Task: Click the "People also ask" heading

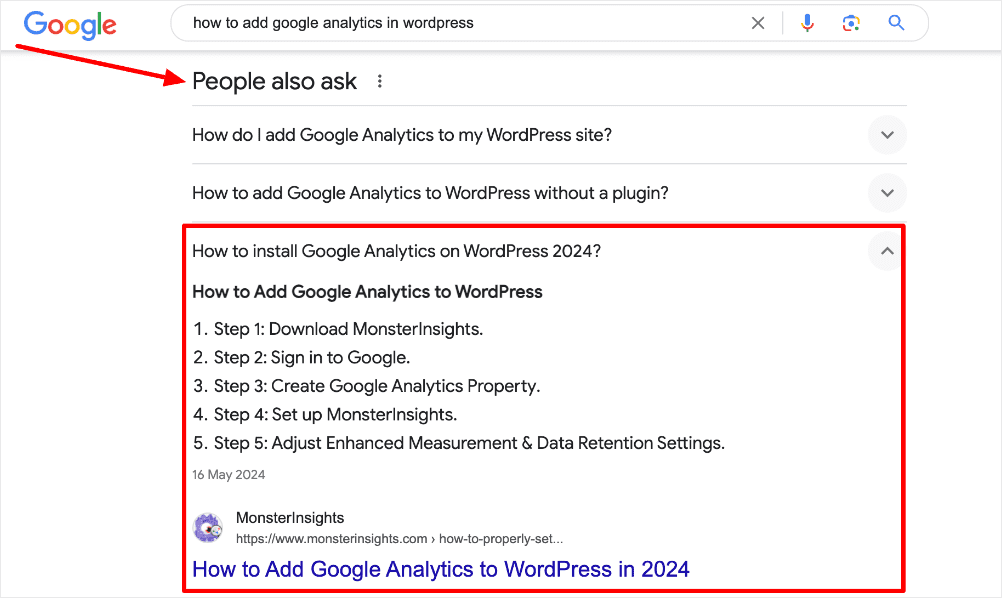Action: coord(274,82)
